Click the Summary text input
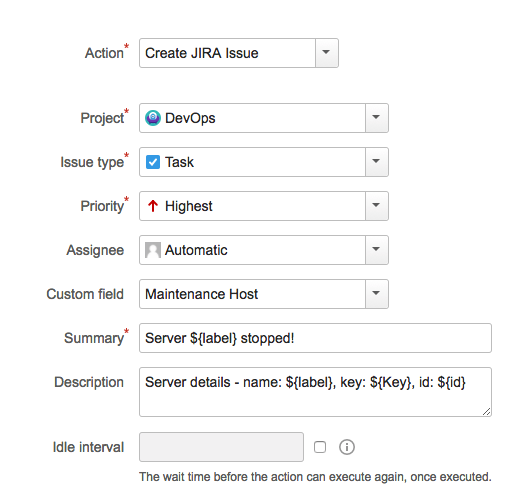This screenshot has height=501, width=525. point(315,338)
